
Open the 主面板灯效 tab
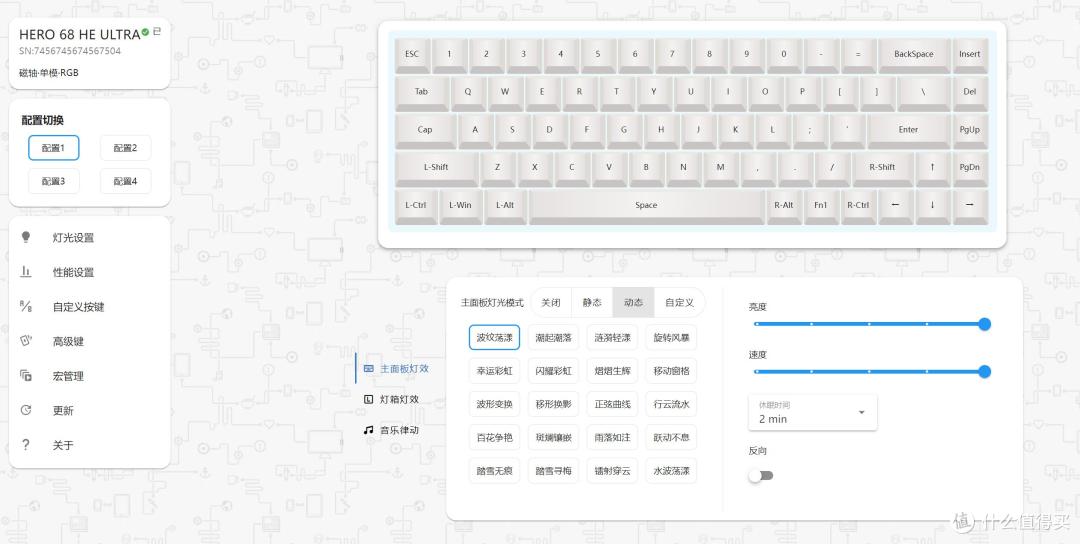click(x=397, y=369)
